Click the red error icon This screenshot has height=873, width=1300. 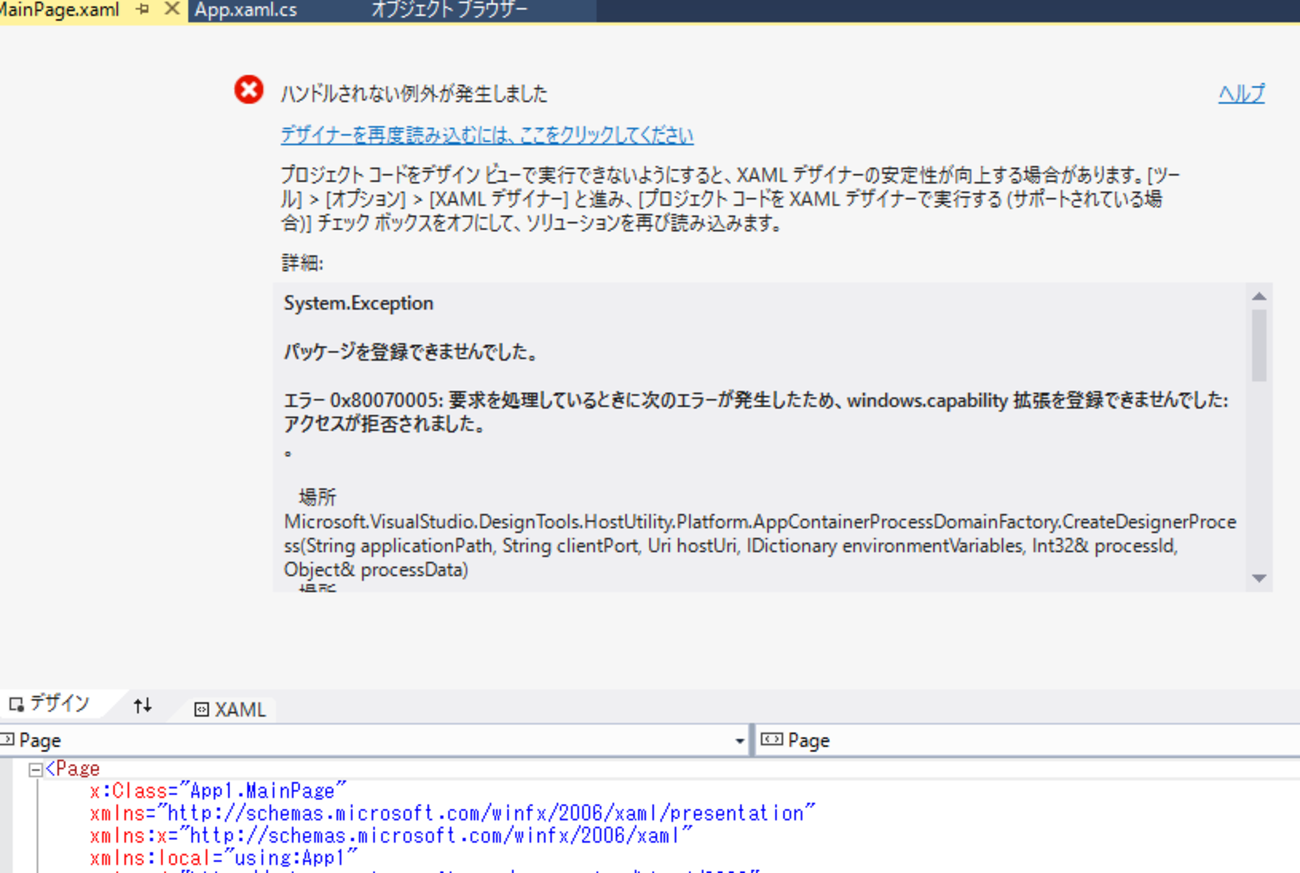pos(249,90)
